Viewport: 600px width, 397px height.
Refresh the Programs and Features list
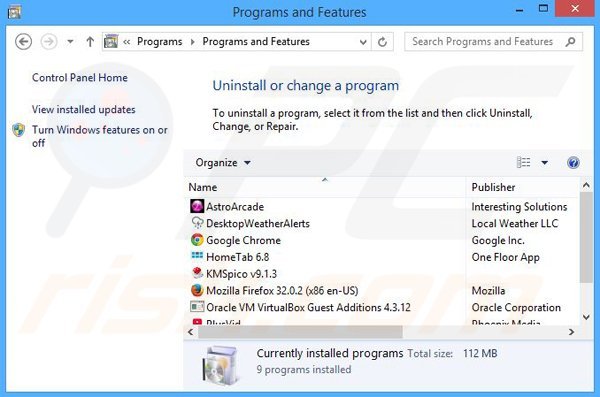click(x=382, y=42)
